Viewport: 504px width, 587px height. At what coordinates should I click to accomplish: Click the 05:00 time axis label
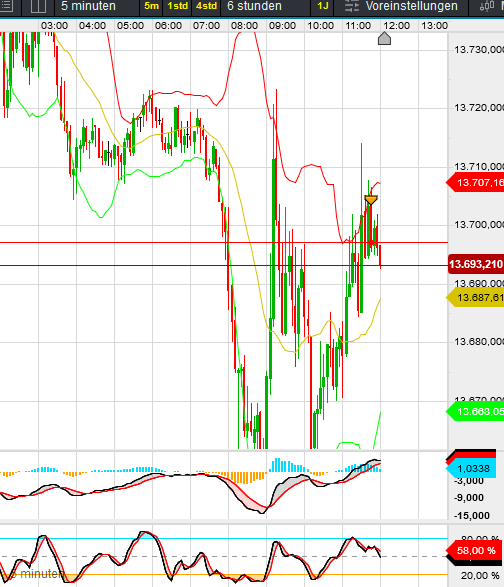click(x=130, y=26)
